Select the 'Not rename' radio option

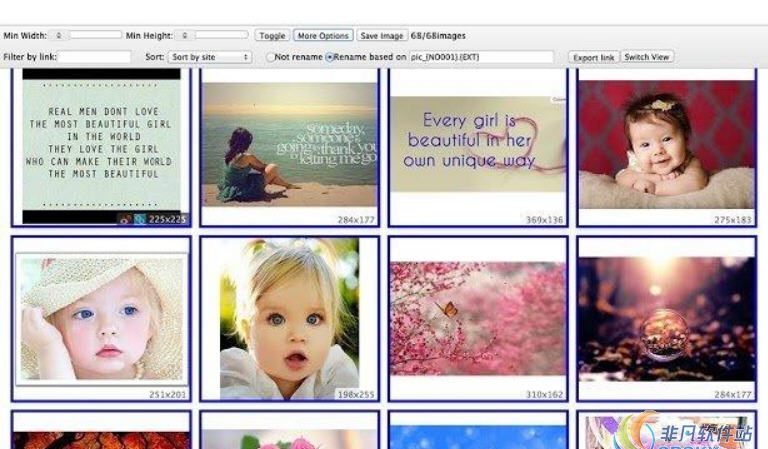[270, 57]
